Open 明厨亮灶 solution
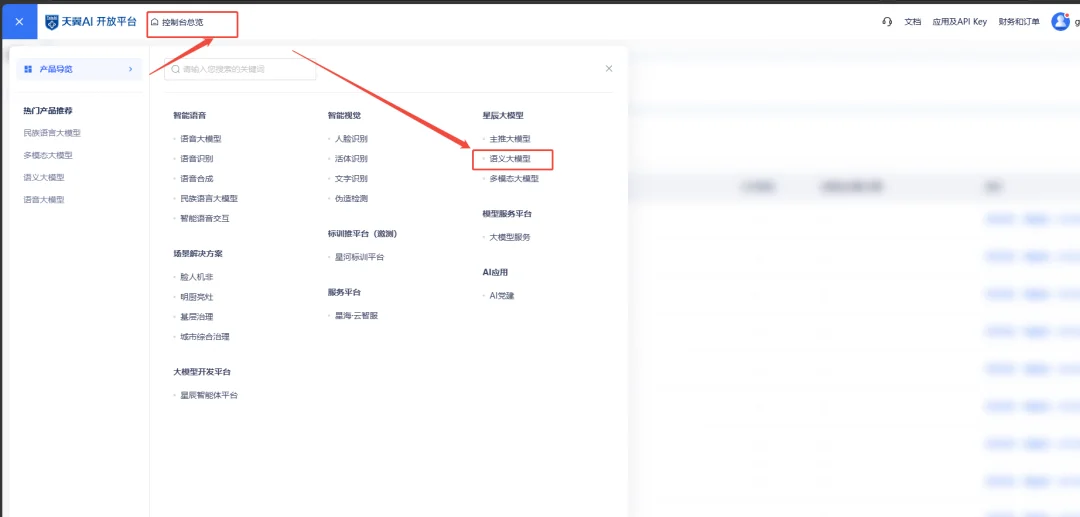1080x517 pixels. point(196,297)
